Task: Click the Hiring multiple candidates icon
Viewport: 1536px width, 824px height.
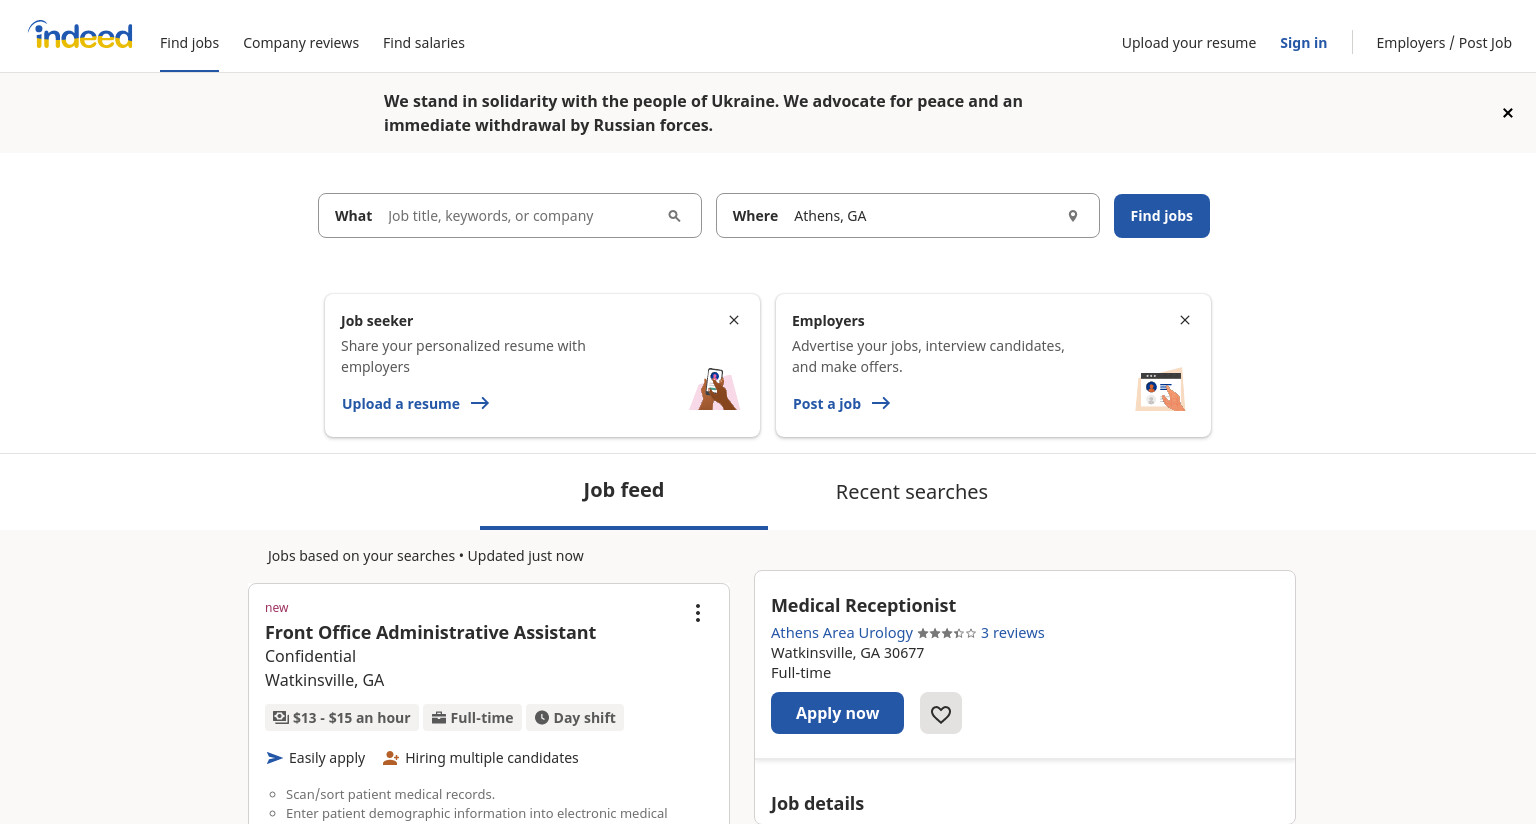Action: 391,758
